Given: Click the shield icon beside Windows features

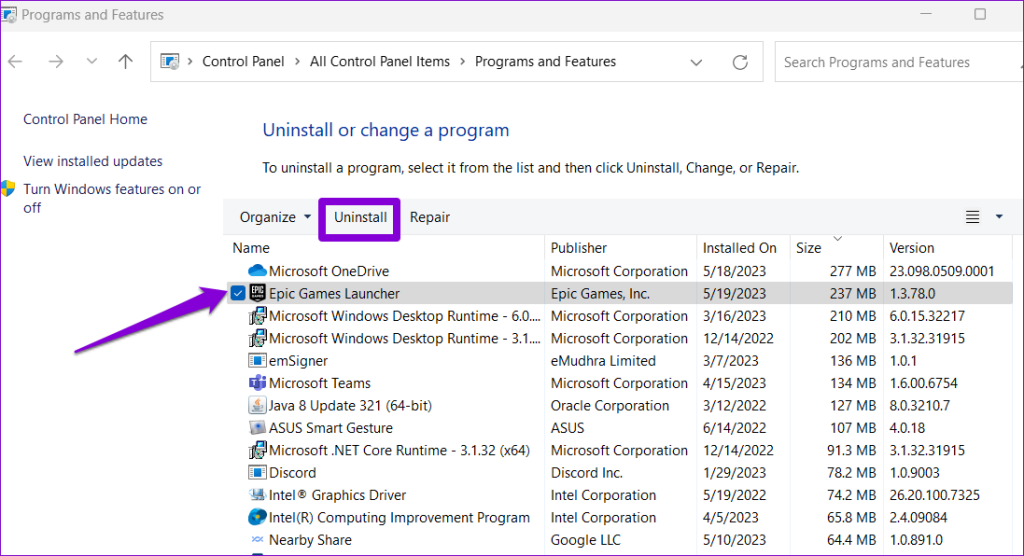Looking at the screenshot, I should [x=8, y=189].
